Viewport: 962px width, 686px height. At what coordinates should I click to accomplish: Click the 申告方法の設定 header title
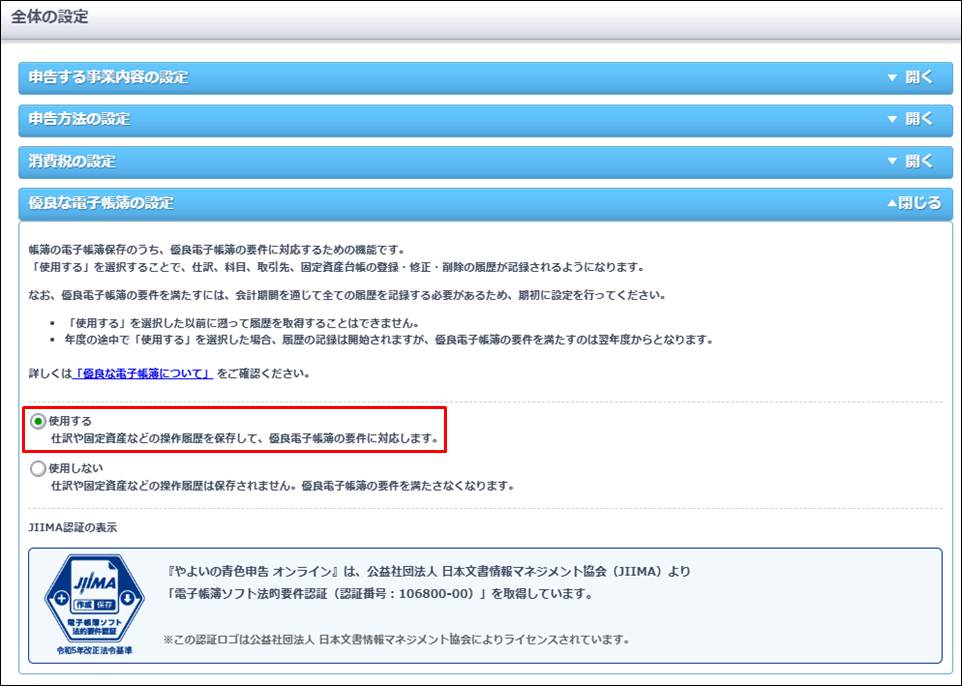tap(79, 119)
